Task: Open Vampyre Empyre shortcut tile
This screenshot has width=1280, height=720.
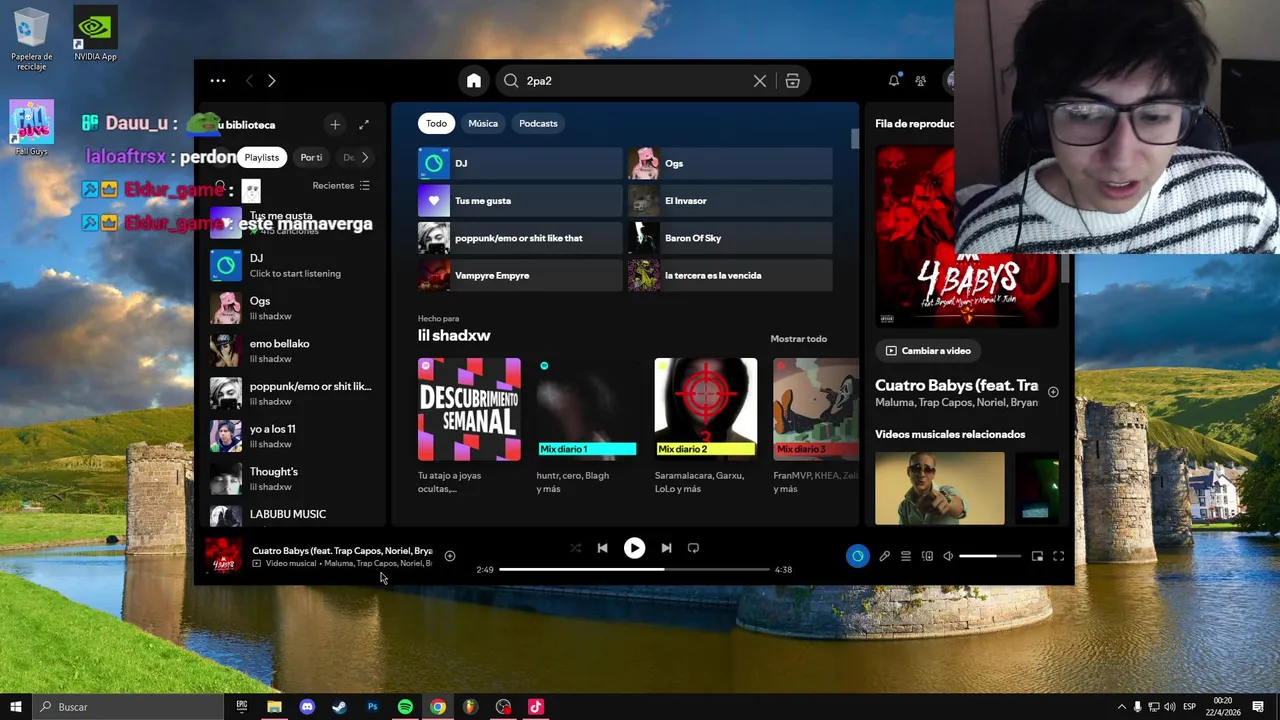Action: point(520,275)
